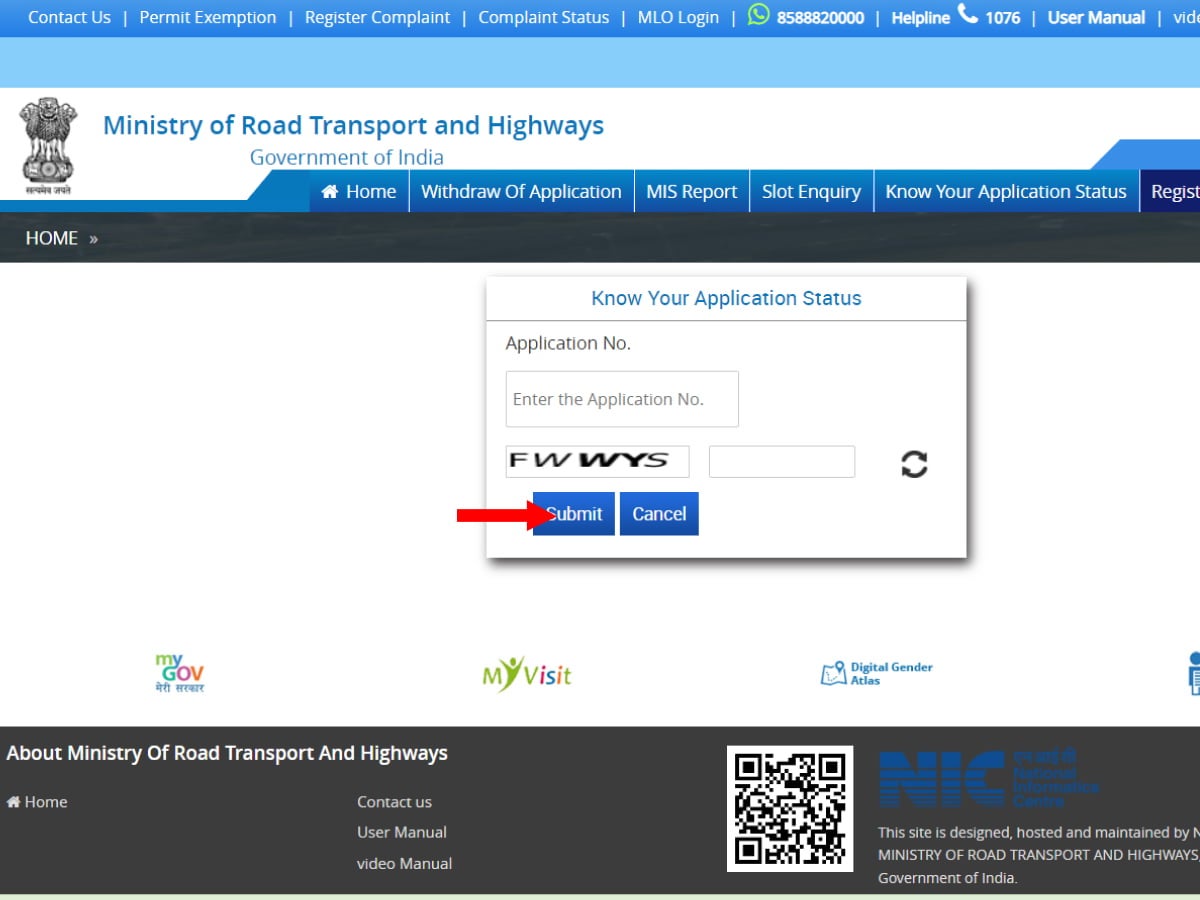Select Slot Enquiry from the navigation
The image size is (1200, 900).
[811, 191]
